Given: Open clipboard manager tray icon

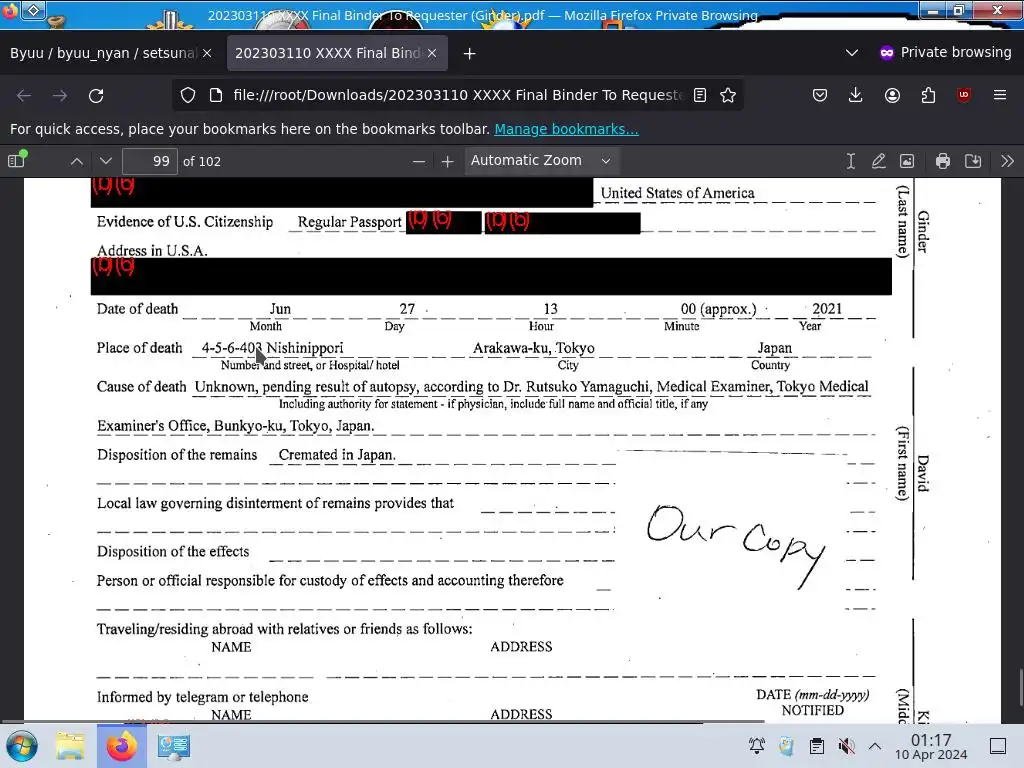Looking at the screenshot, I should pyautogui.click(x=816, y=746).
